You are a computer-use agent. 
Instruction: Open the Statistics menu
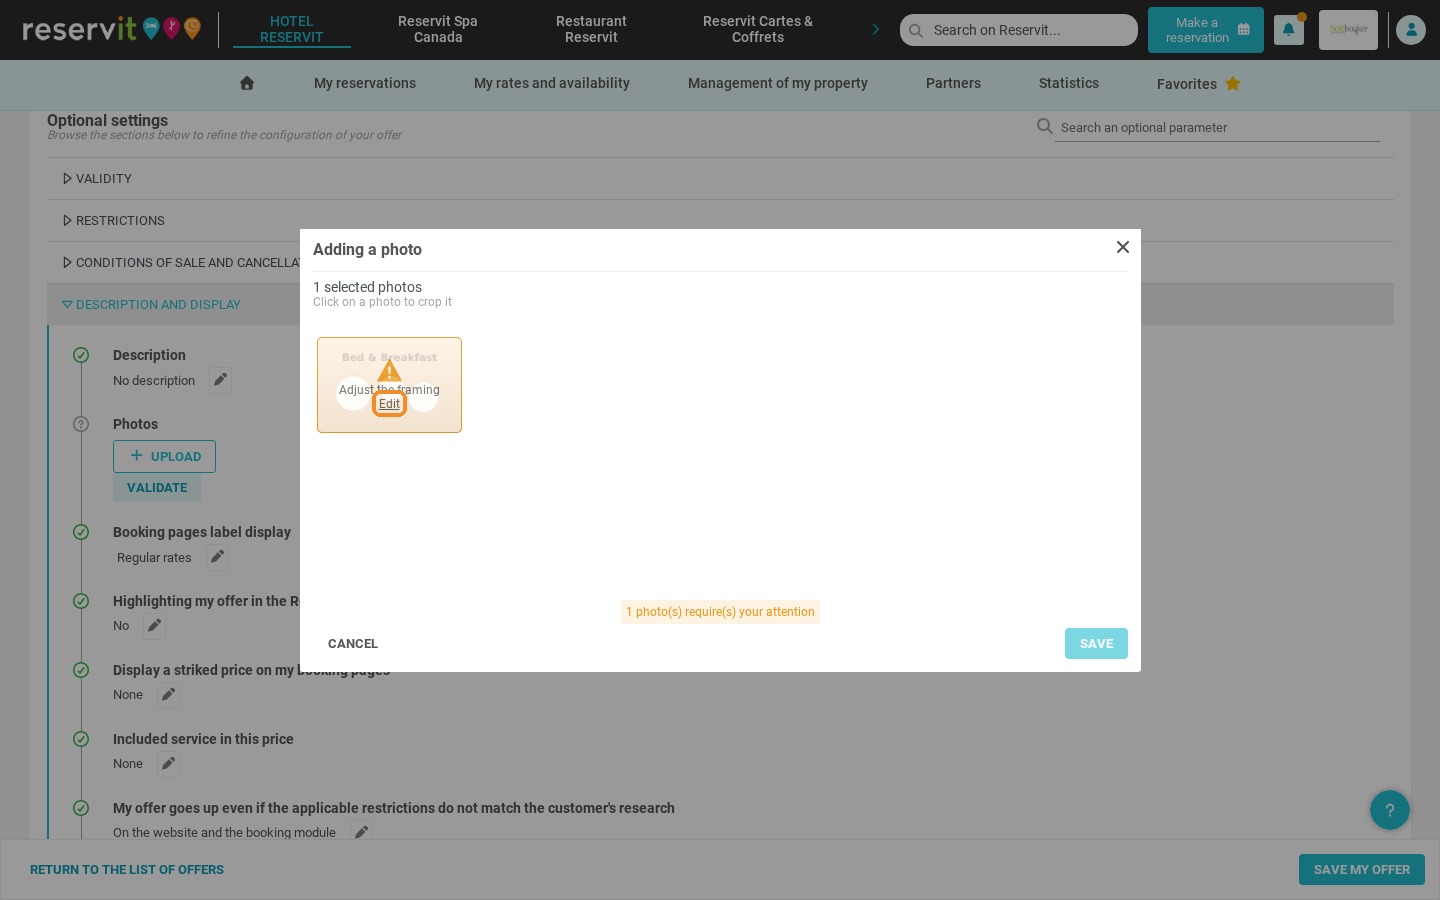[1069, 83]
